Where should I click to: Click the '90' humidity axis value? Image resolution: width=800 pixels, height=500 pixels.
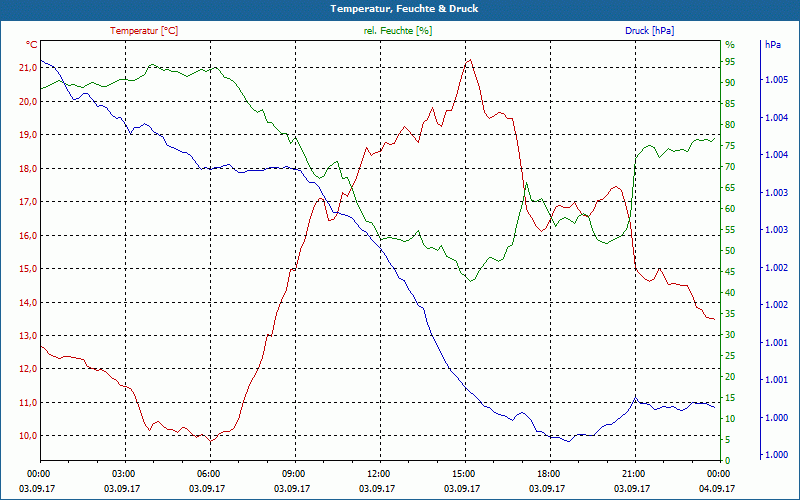tap(730, 83)
